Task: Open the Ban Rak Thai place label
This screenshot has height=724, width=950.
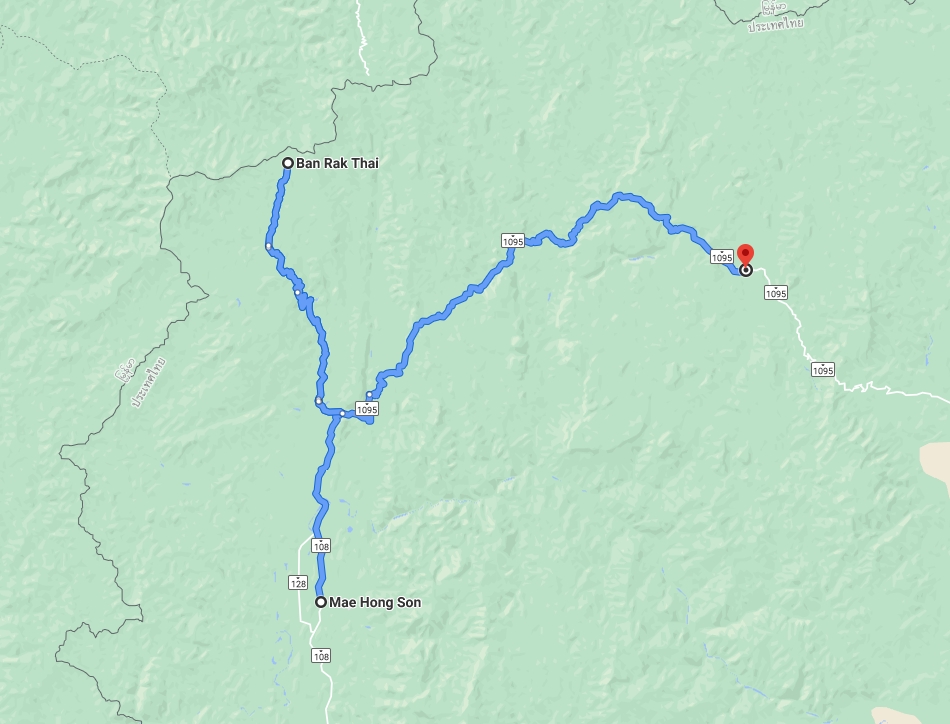Action: click(337, 163)
